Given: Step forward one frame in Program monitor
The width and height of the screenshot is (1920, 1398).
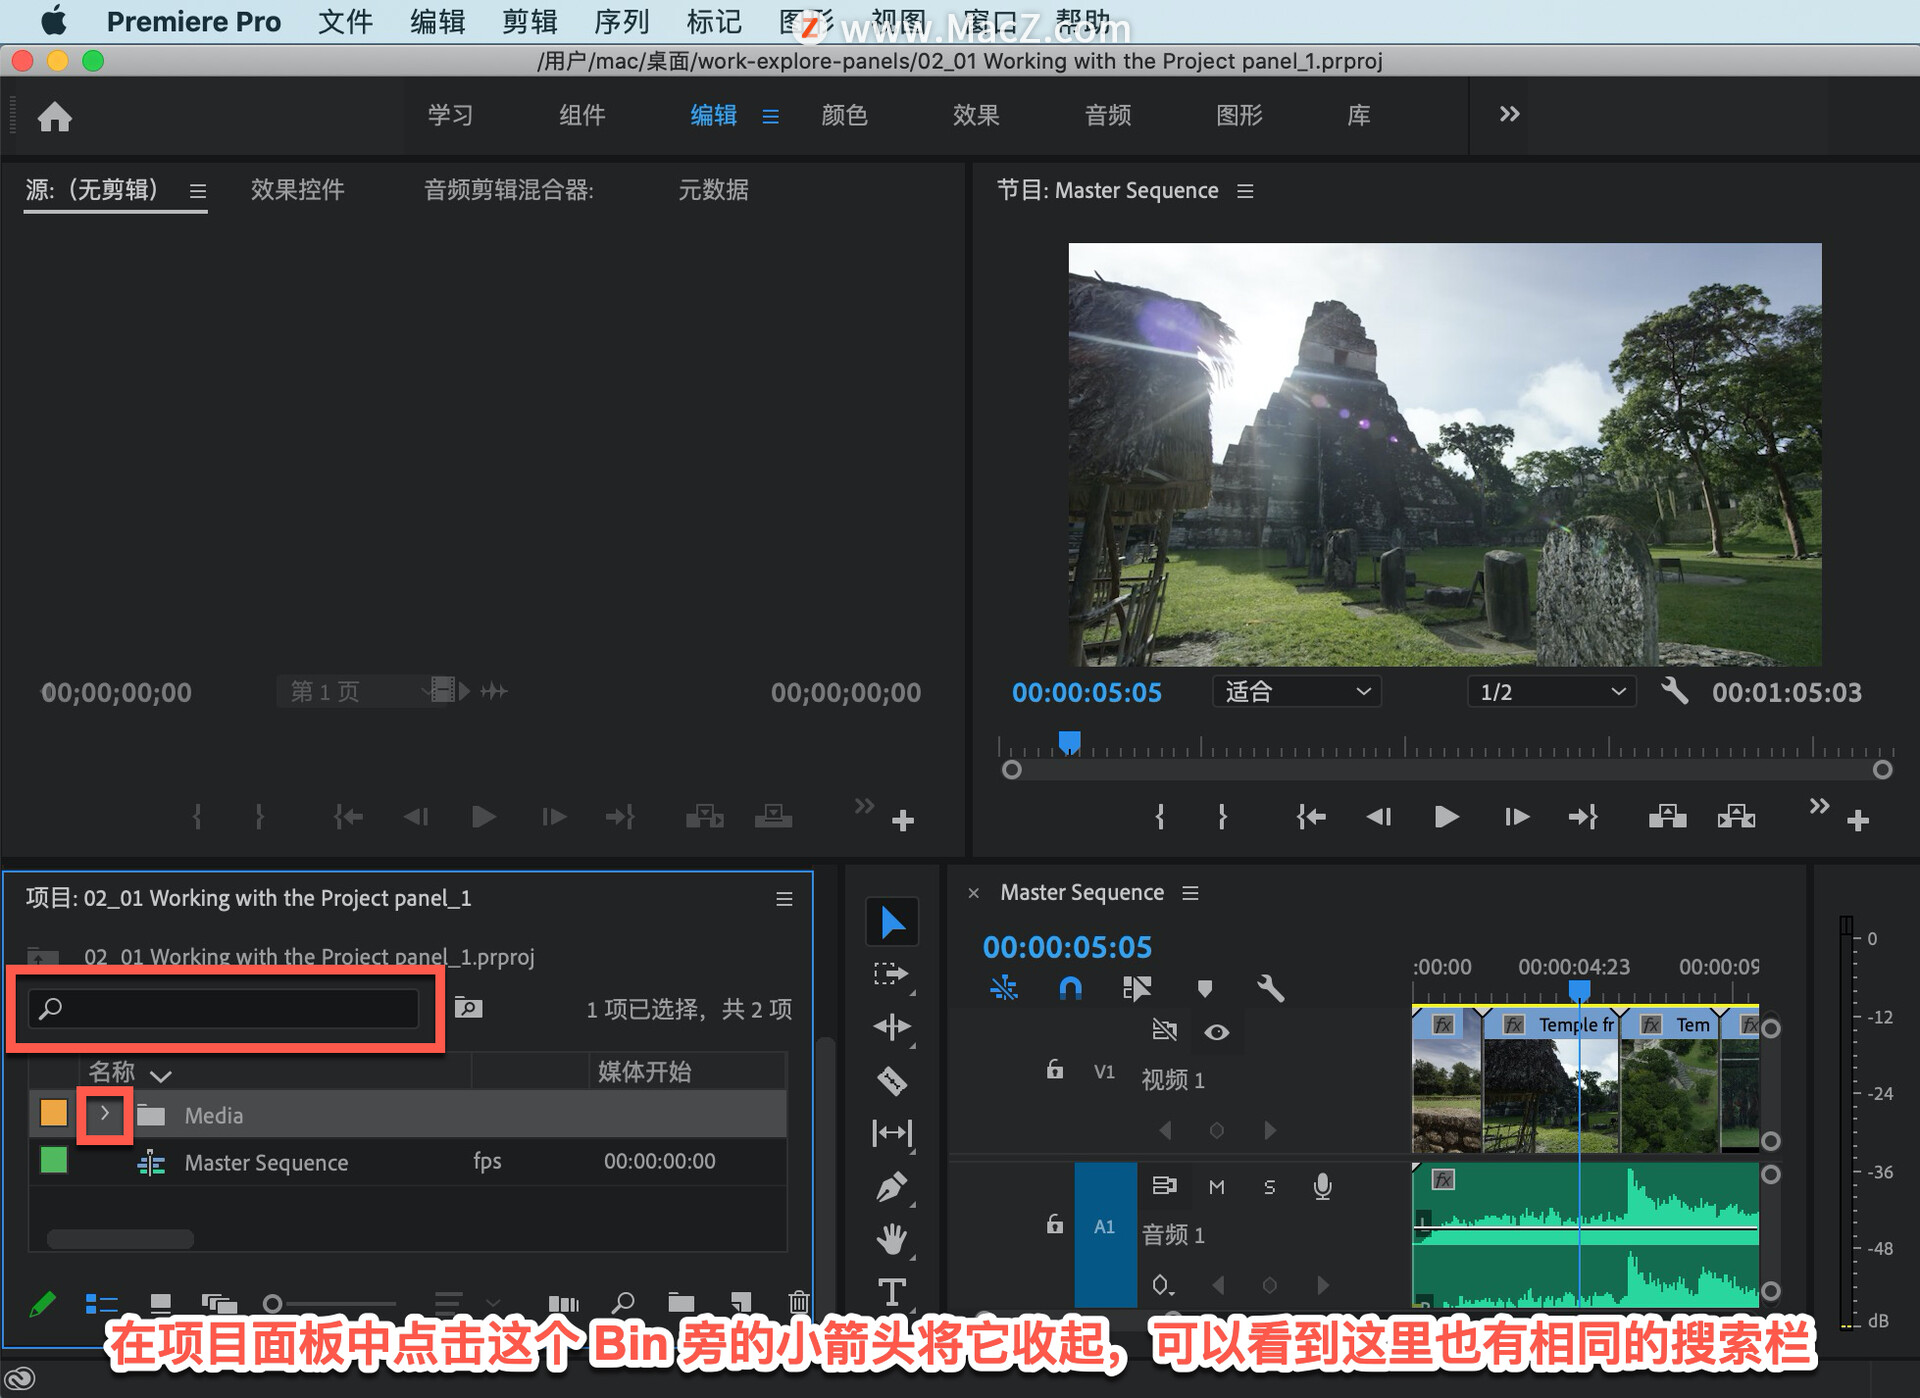Looking at the screenshot, I should tap(1516, 817).
